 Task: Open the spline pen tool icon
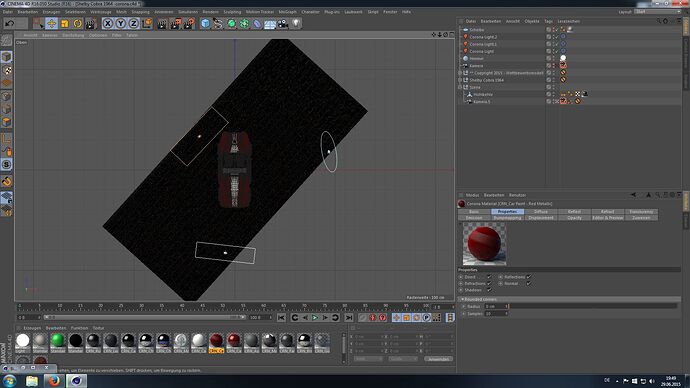click(x=218, y=23)
